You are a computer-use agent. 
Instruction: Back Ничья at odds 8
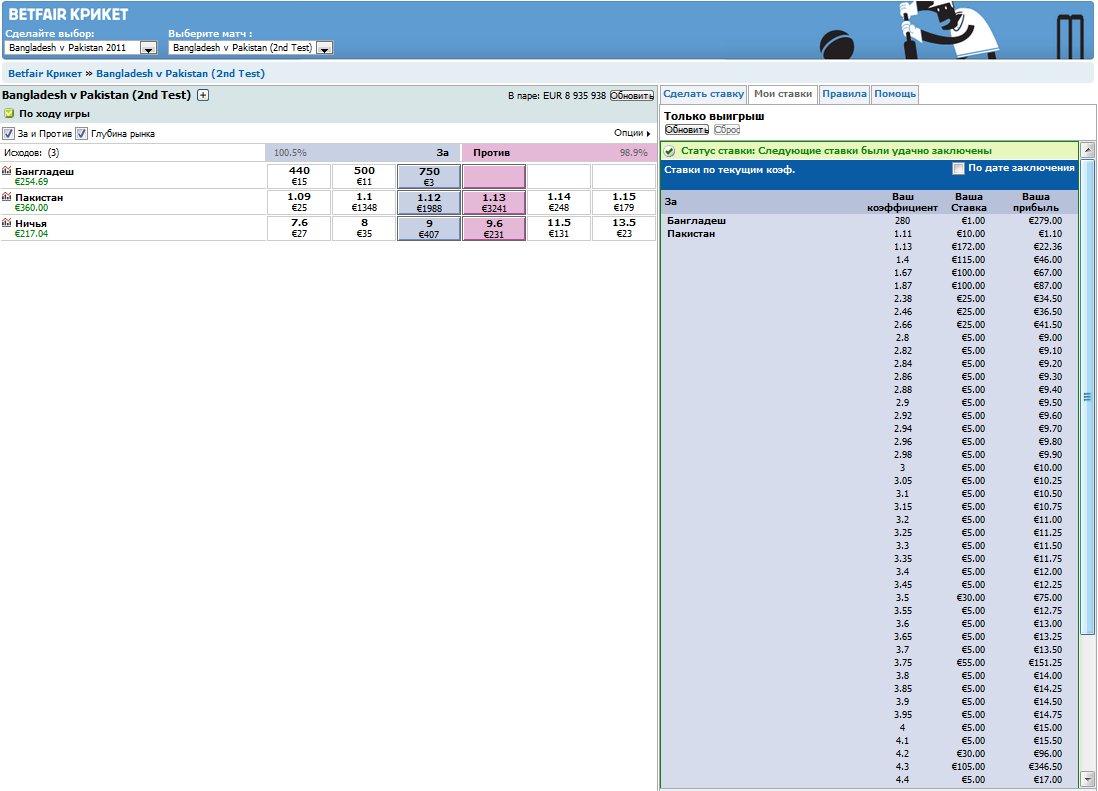pyautogui.click(x=364, y=228)
